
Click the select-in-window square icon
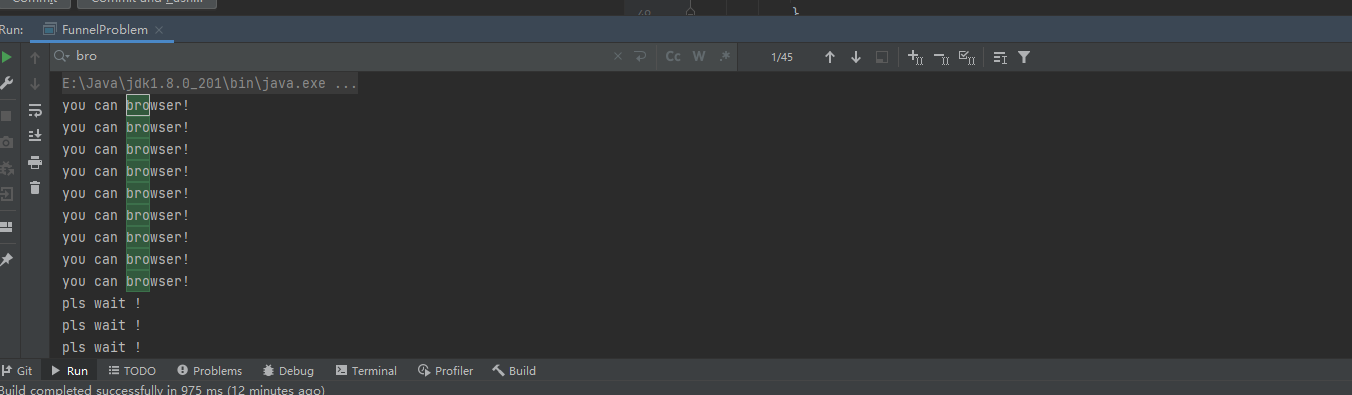(882, 57)
